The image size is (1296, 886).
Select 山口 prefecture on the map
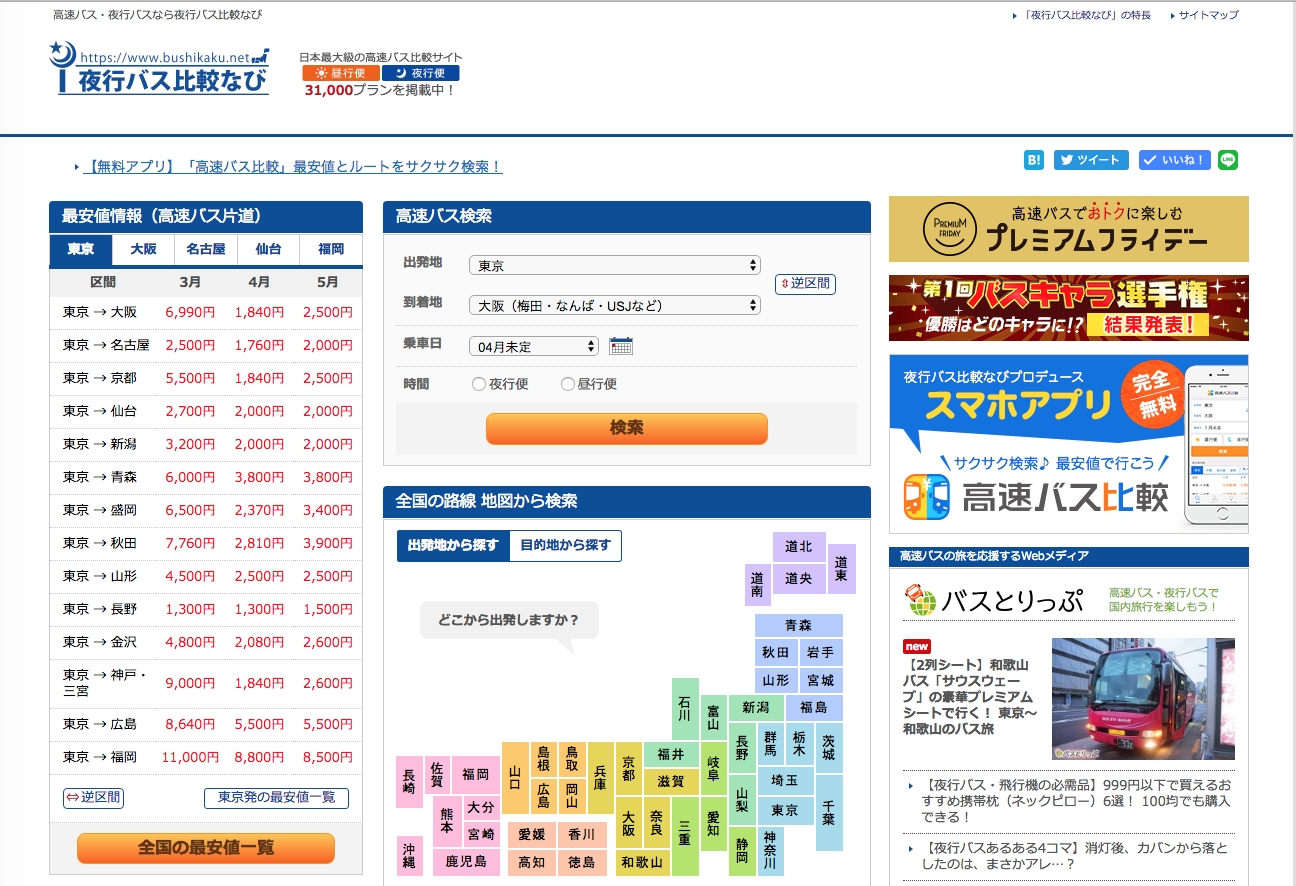(x=515, y=778)
